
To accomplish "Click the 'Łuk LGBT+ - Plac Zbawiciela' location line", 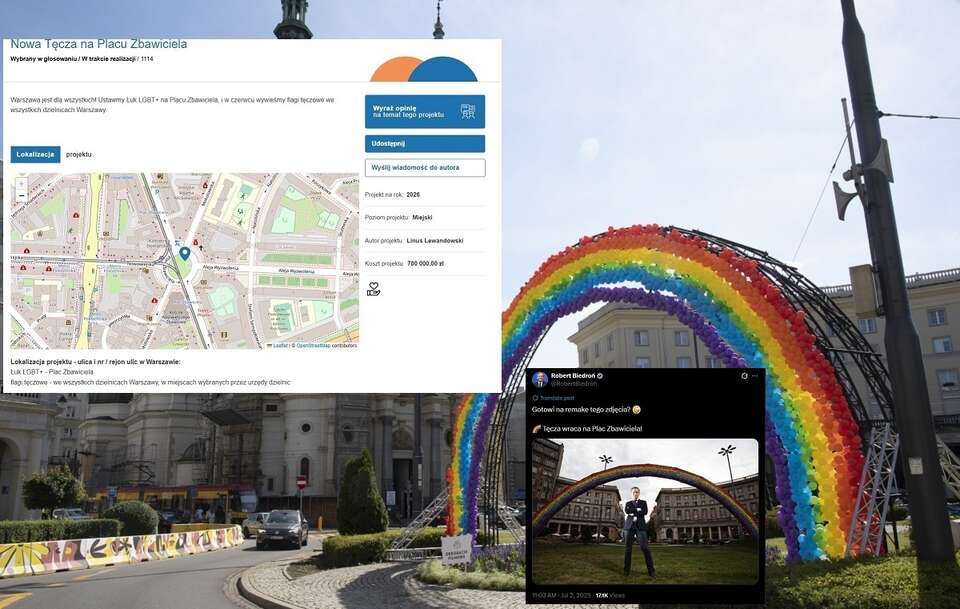I will coord(52,372).
